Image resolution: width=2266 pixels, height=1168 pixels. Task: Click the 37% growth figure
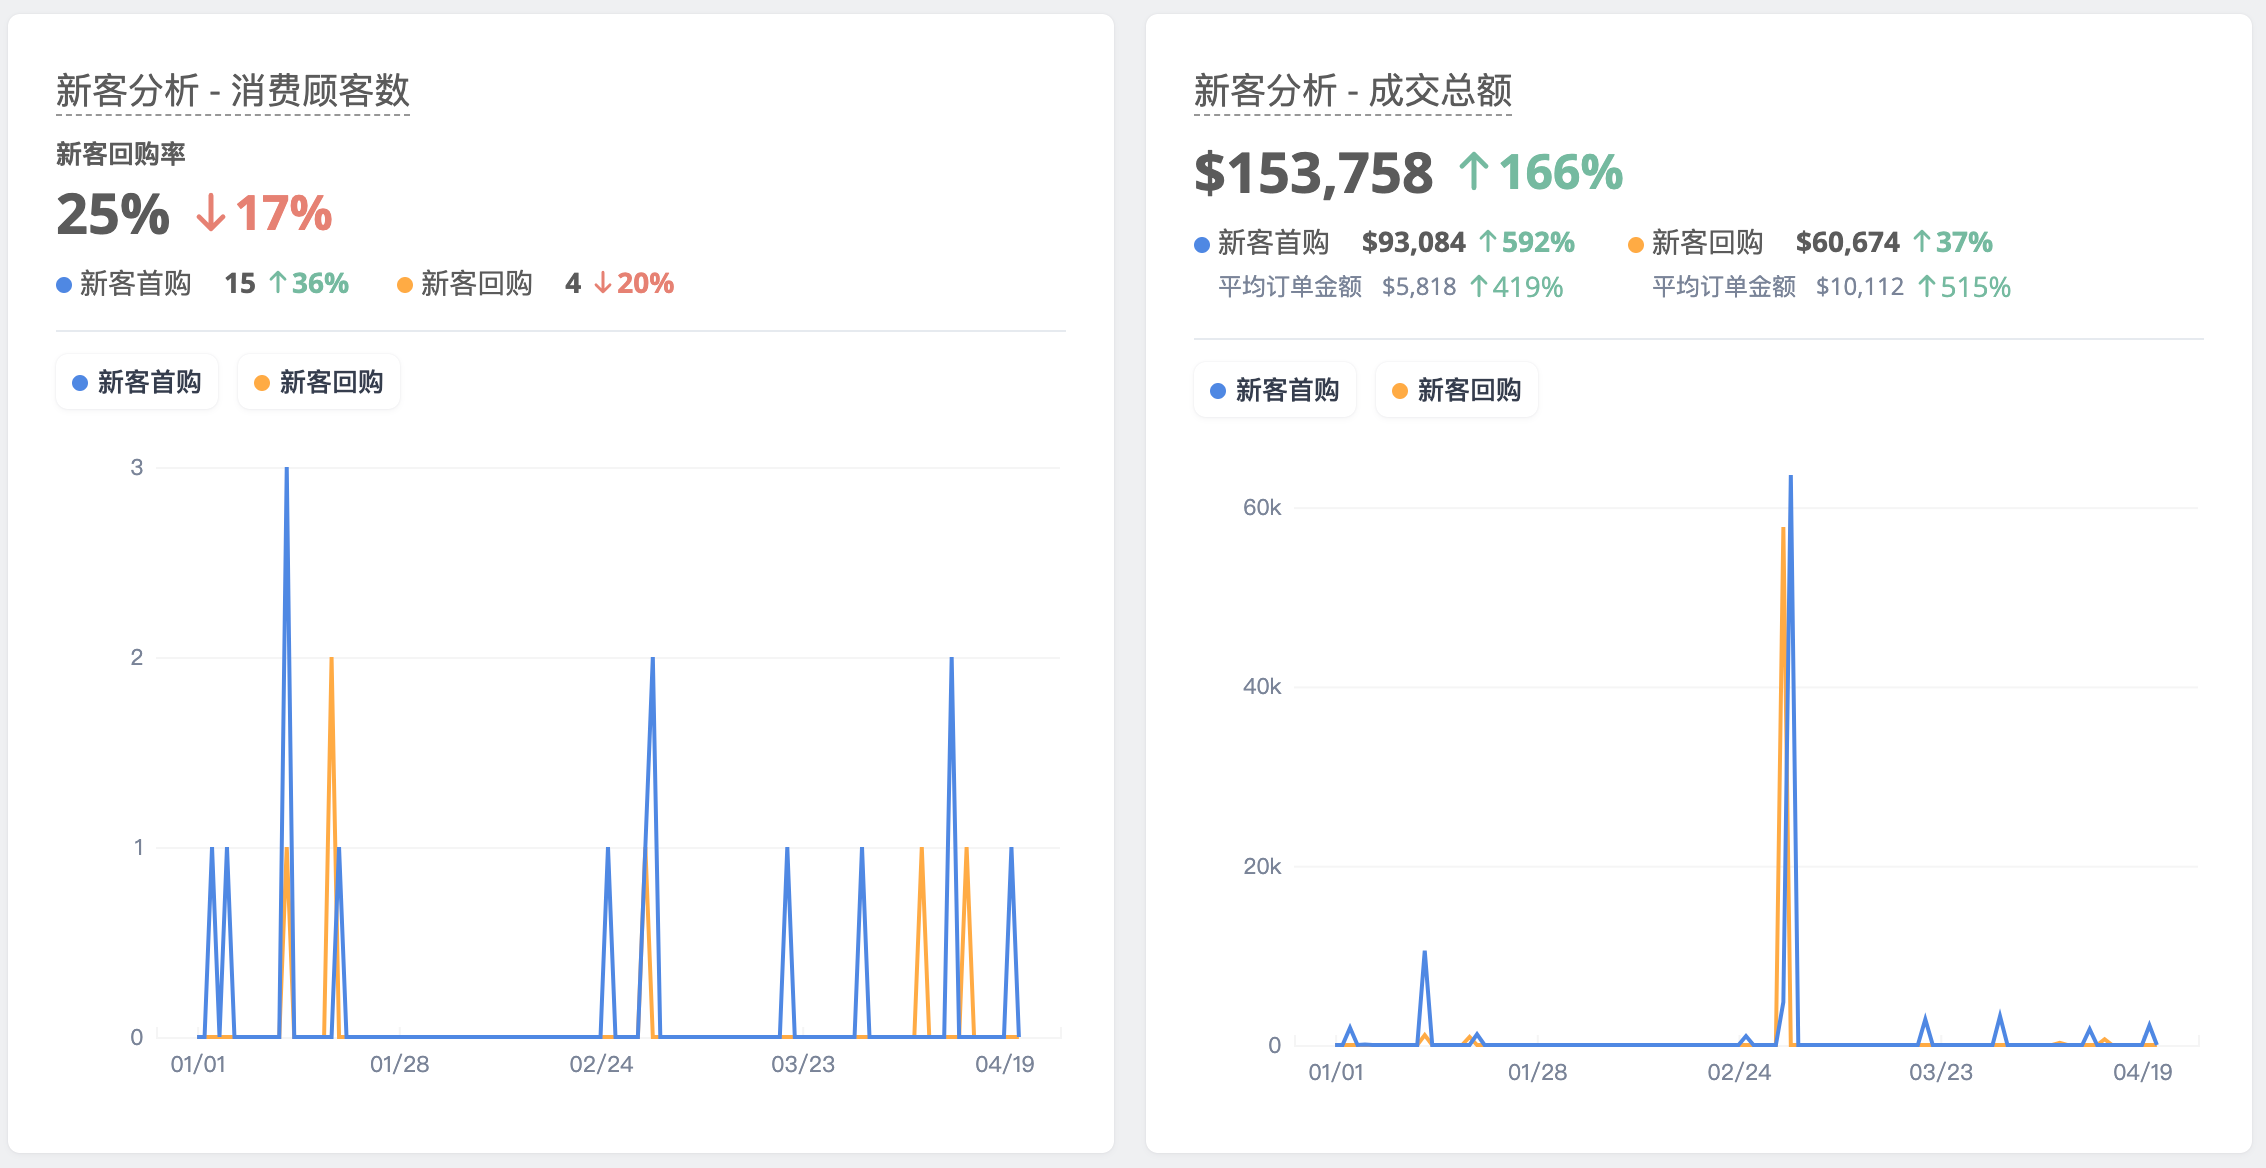click(x=1953, y=242)
